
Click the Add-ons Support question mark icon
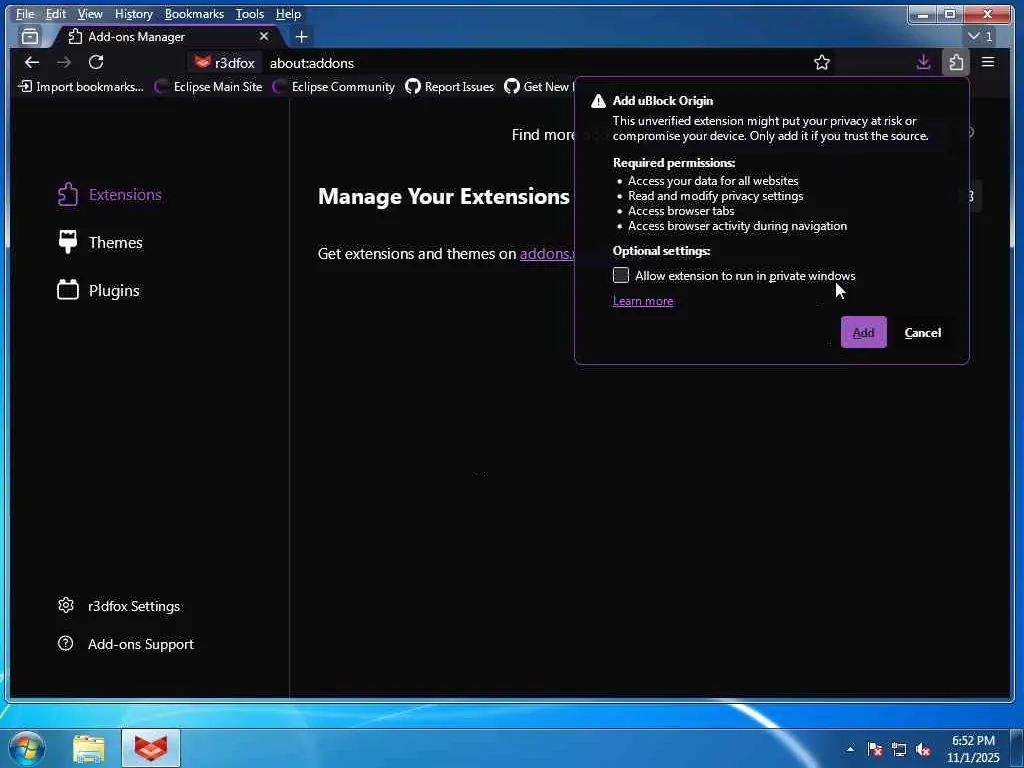click(65, 643)
